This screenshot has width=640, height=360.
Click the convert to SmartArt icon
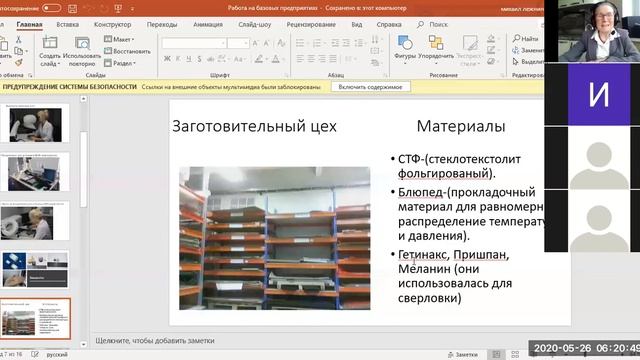(x=375, y=62)
